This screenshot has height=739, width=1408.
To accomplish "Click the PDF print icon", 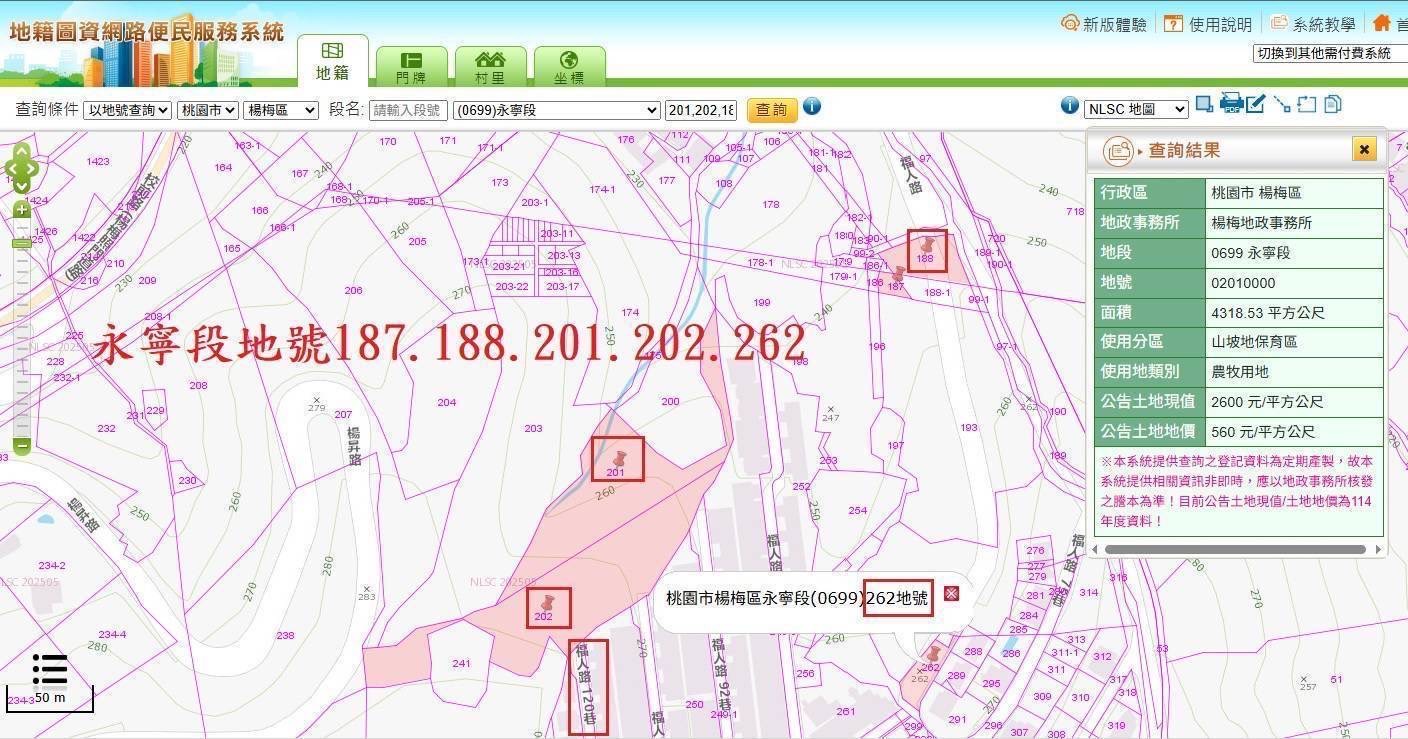I will (1231, 103).
